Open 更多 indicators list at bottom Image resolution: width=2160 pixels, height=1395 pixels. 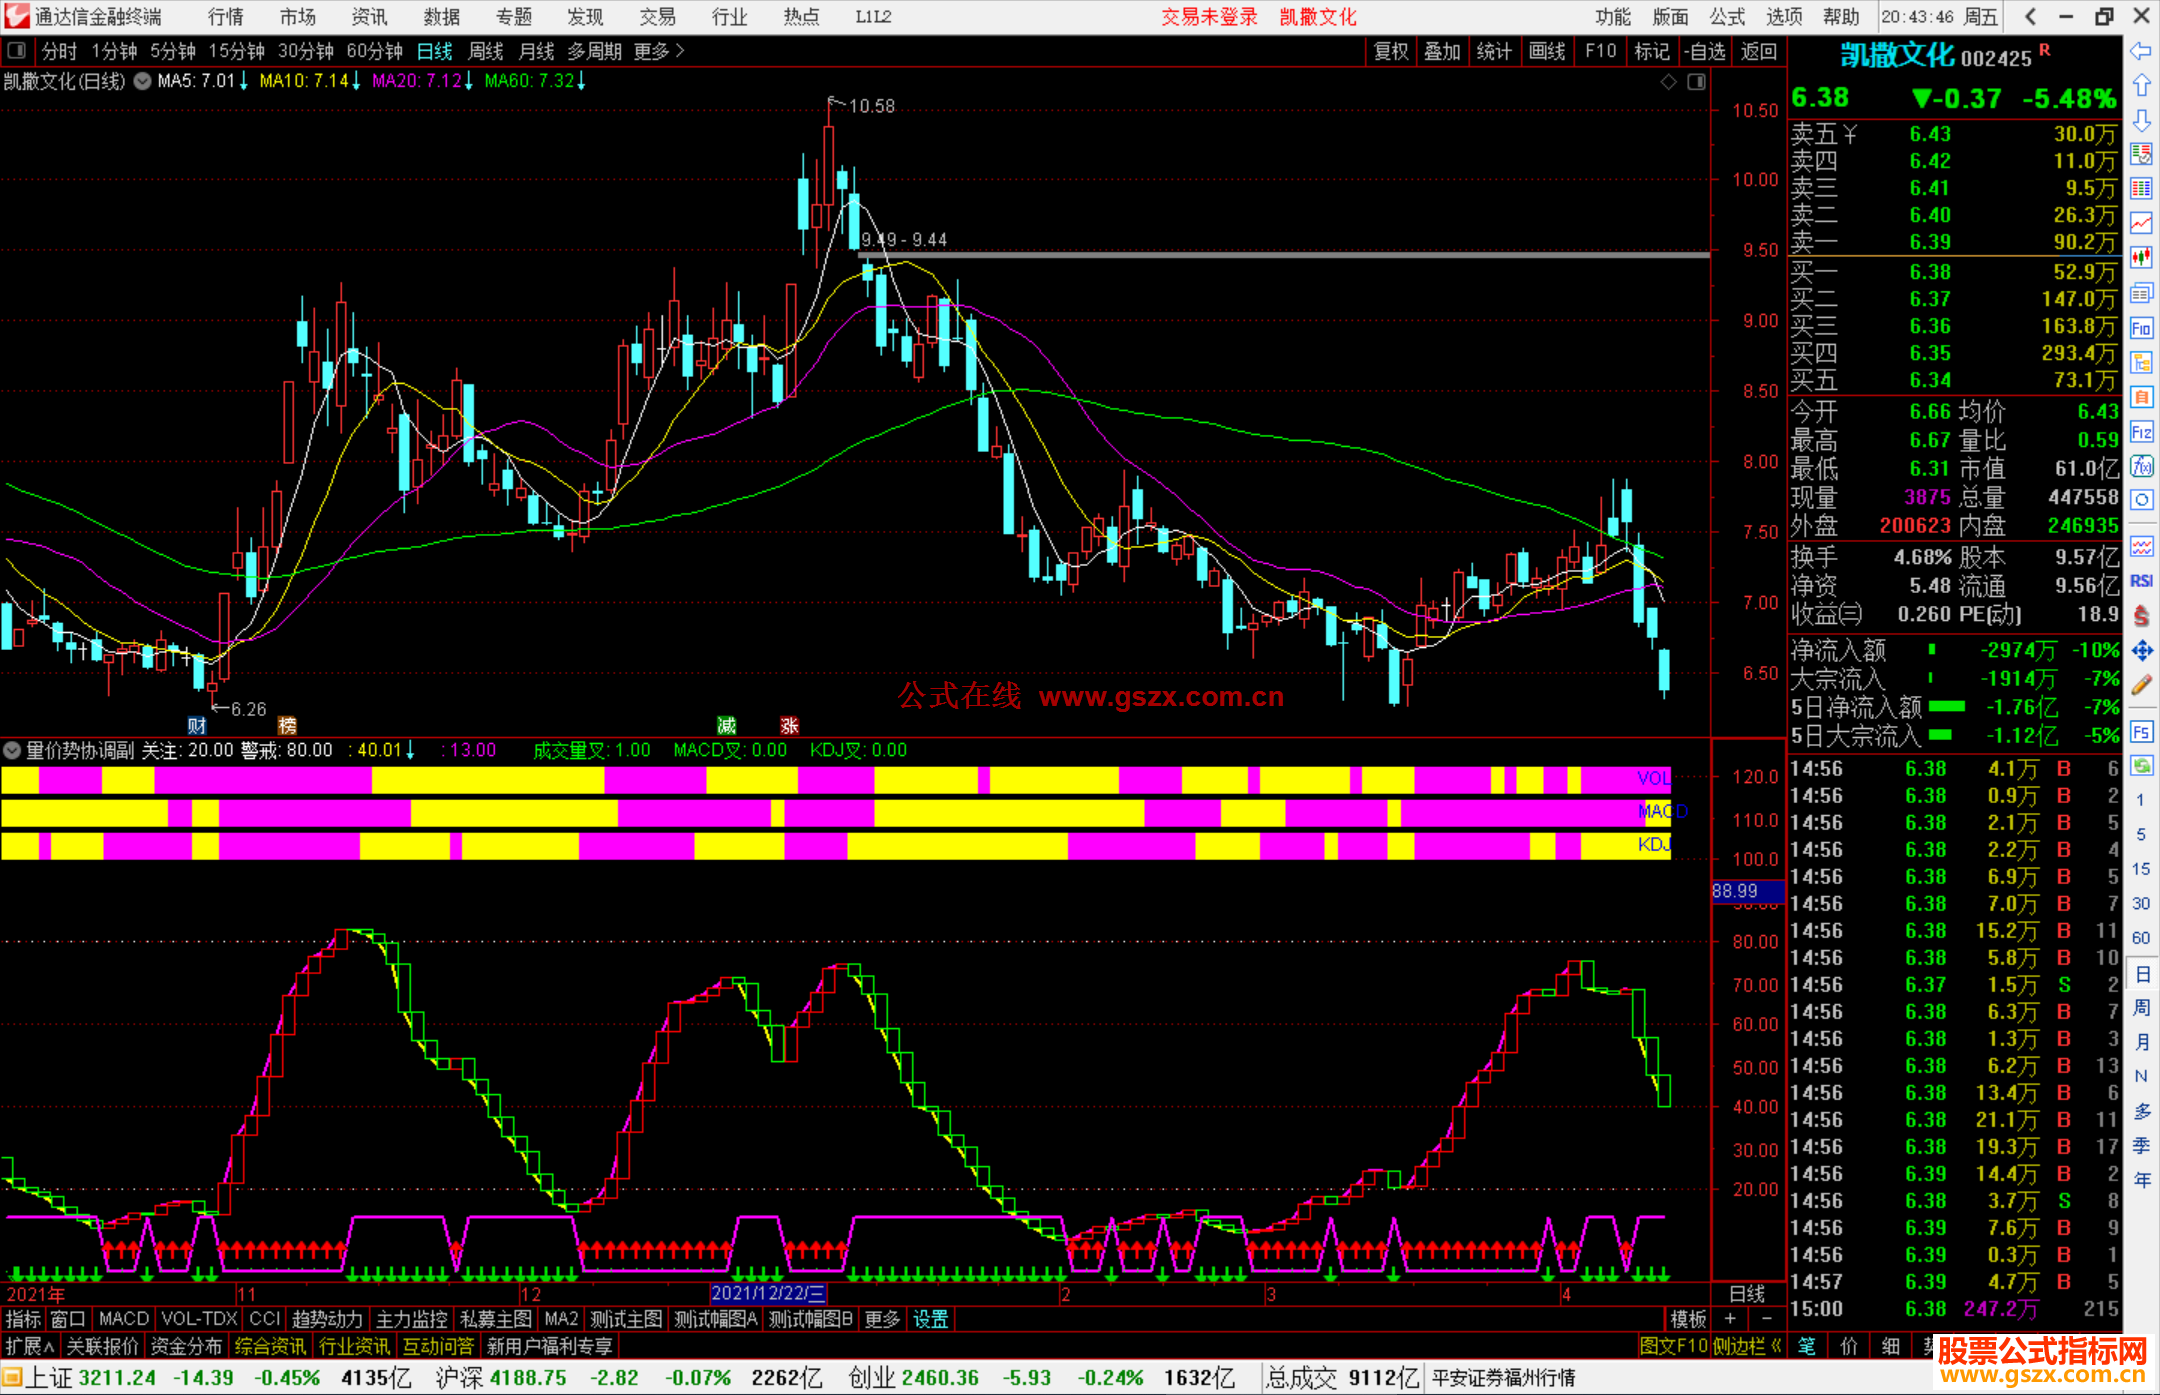coord(882,1319)
